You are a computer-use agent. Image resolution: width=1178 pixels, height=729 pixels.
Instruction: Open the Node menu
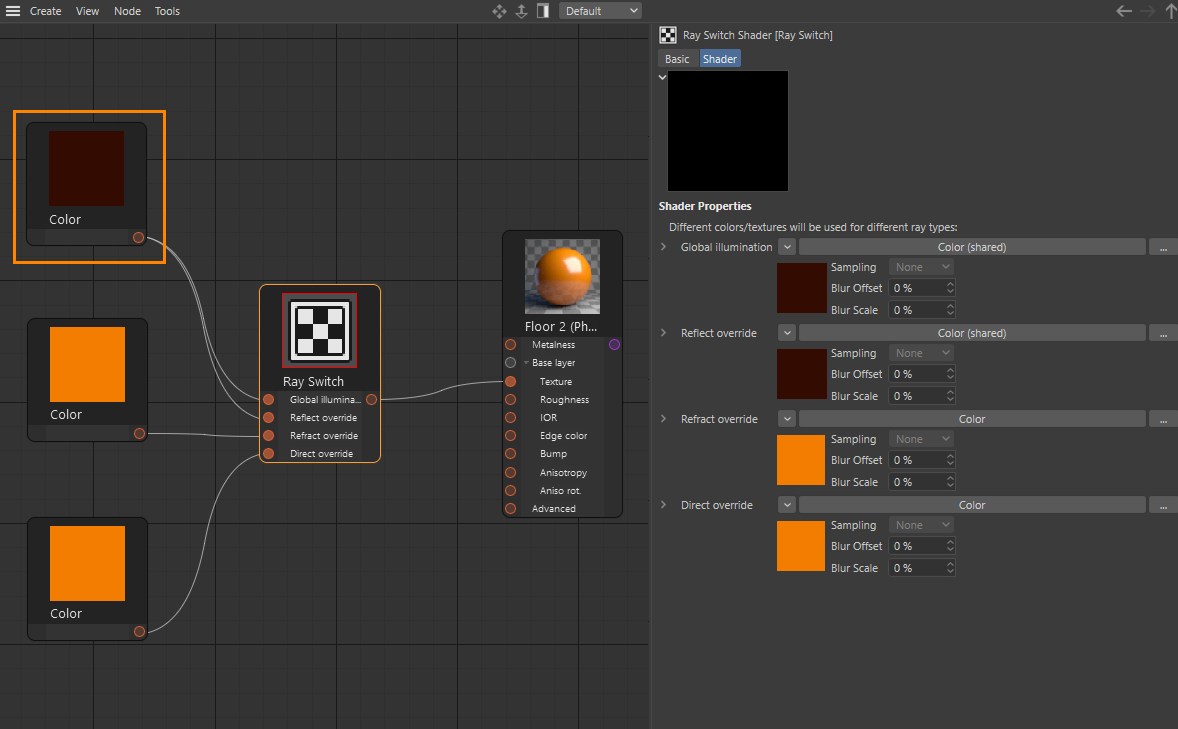tap(127, 11)
